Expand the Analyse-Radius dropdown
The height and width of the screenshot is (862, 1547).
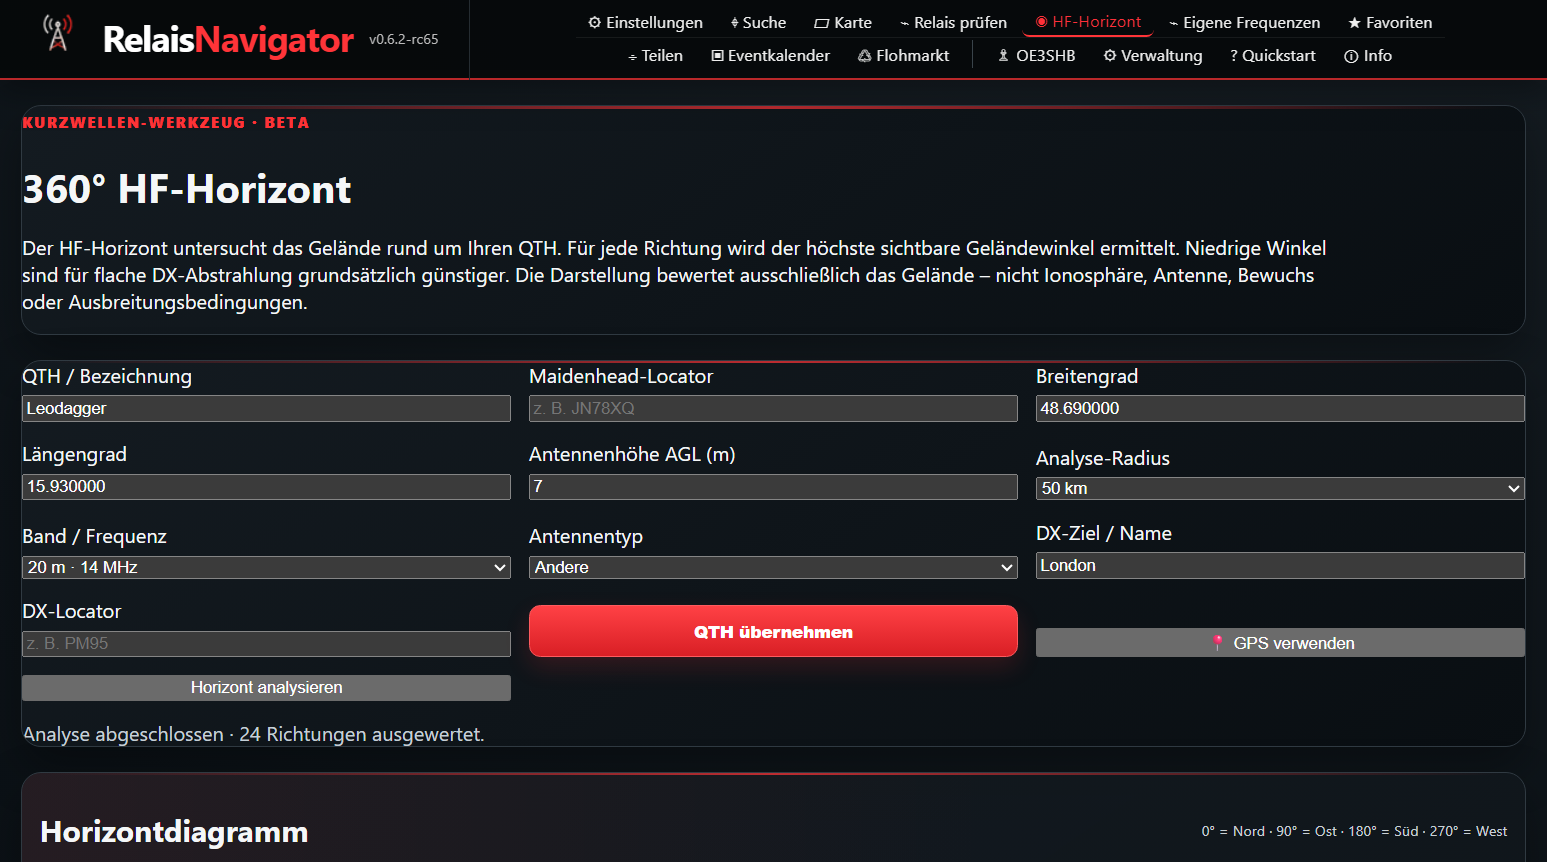(1280, 488)
